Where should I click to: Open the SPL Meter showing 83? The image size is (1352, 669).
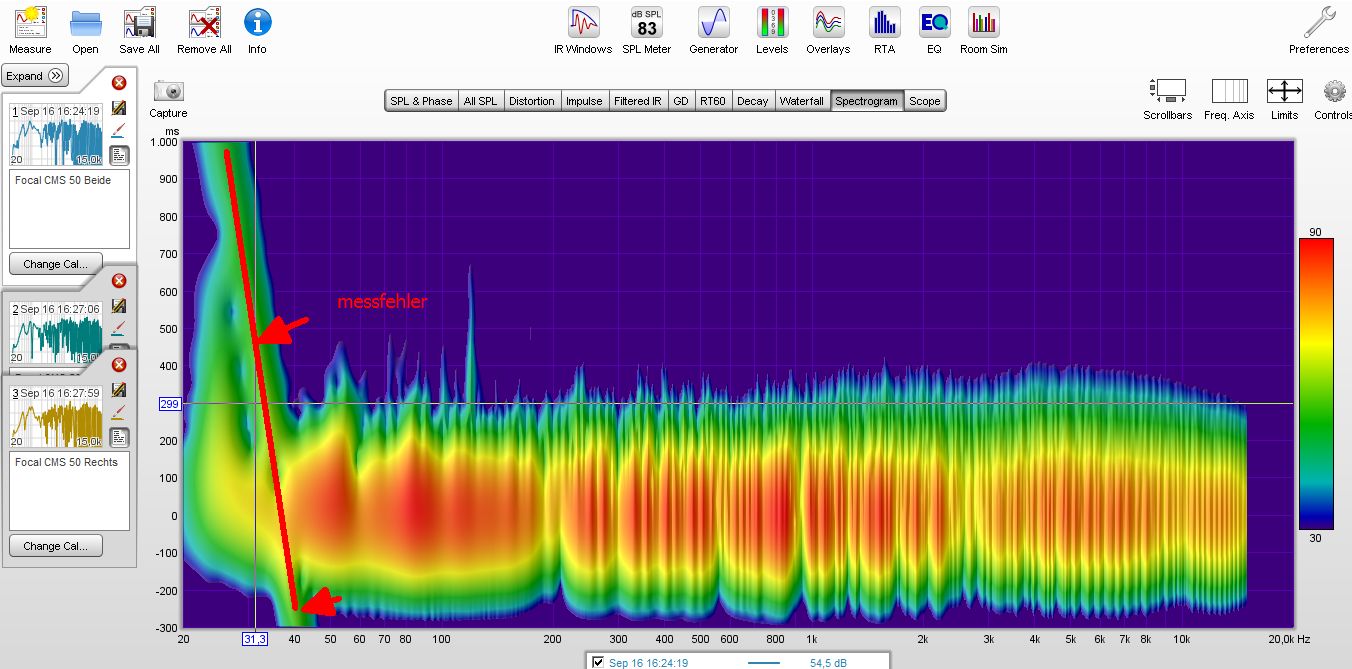[x=646, y=22]
